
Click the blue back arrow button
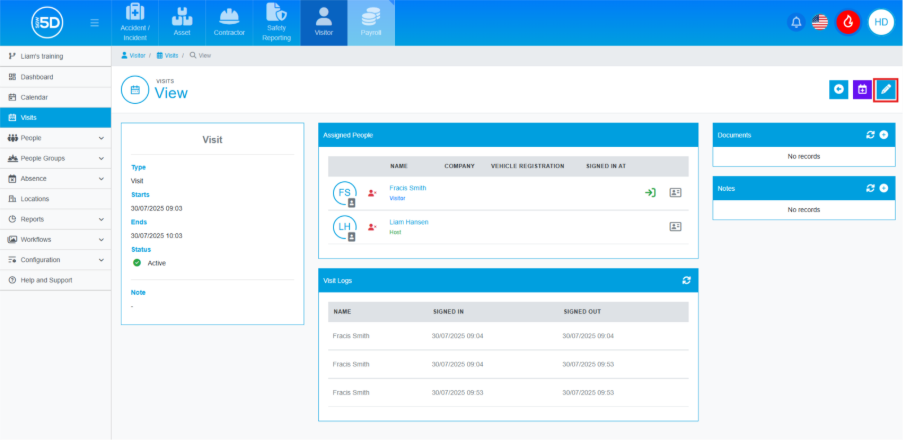tap(838, 89)
